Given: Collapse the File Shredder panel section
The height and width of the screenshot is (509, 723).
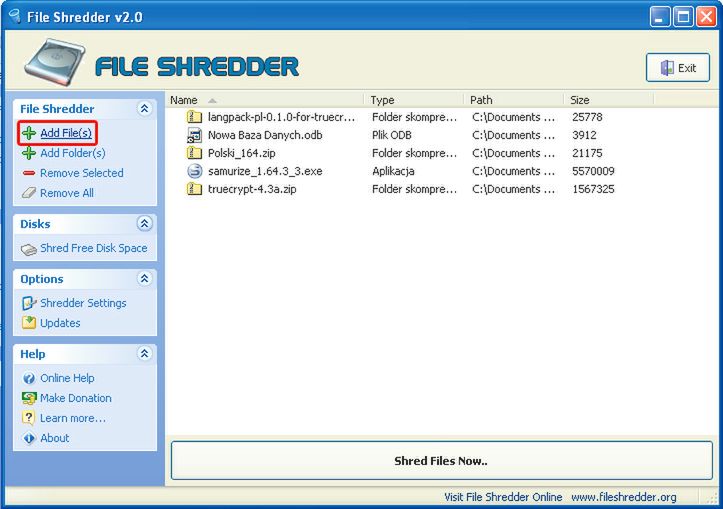Looking at the screenshot, I should tap(144, 108).
